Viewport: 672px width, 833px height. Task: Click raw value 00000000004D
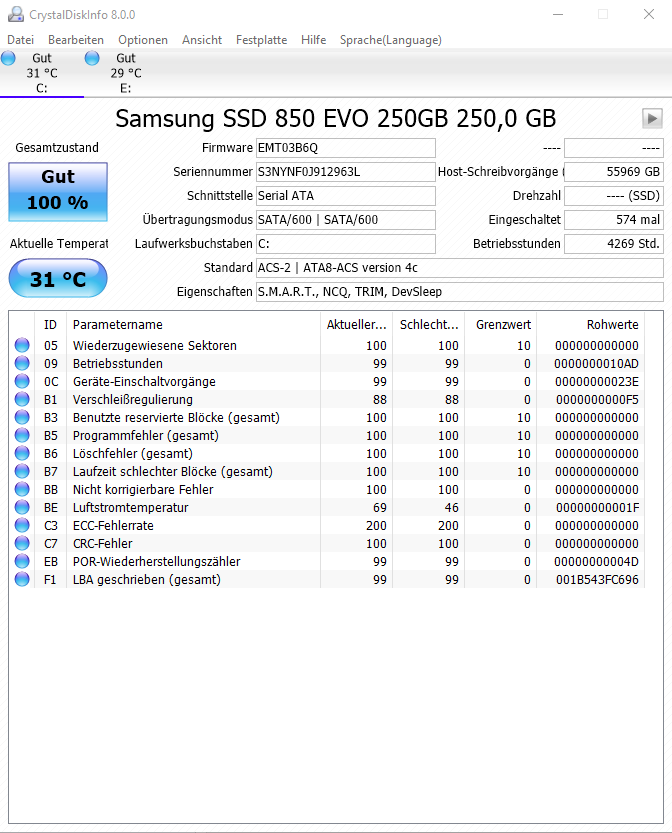597,562
